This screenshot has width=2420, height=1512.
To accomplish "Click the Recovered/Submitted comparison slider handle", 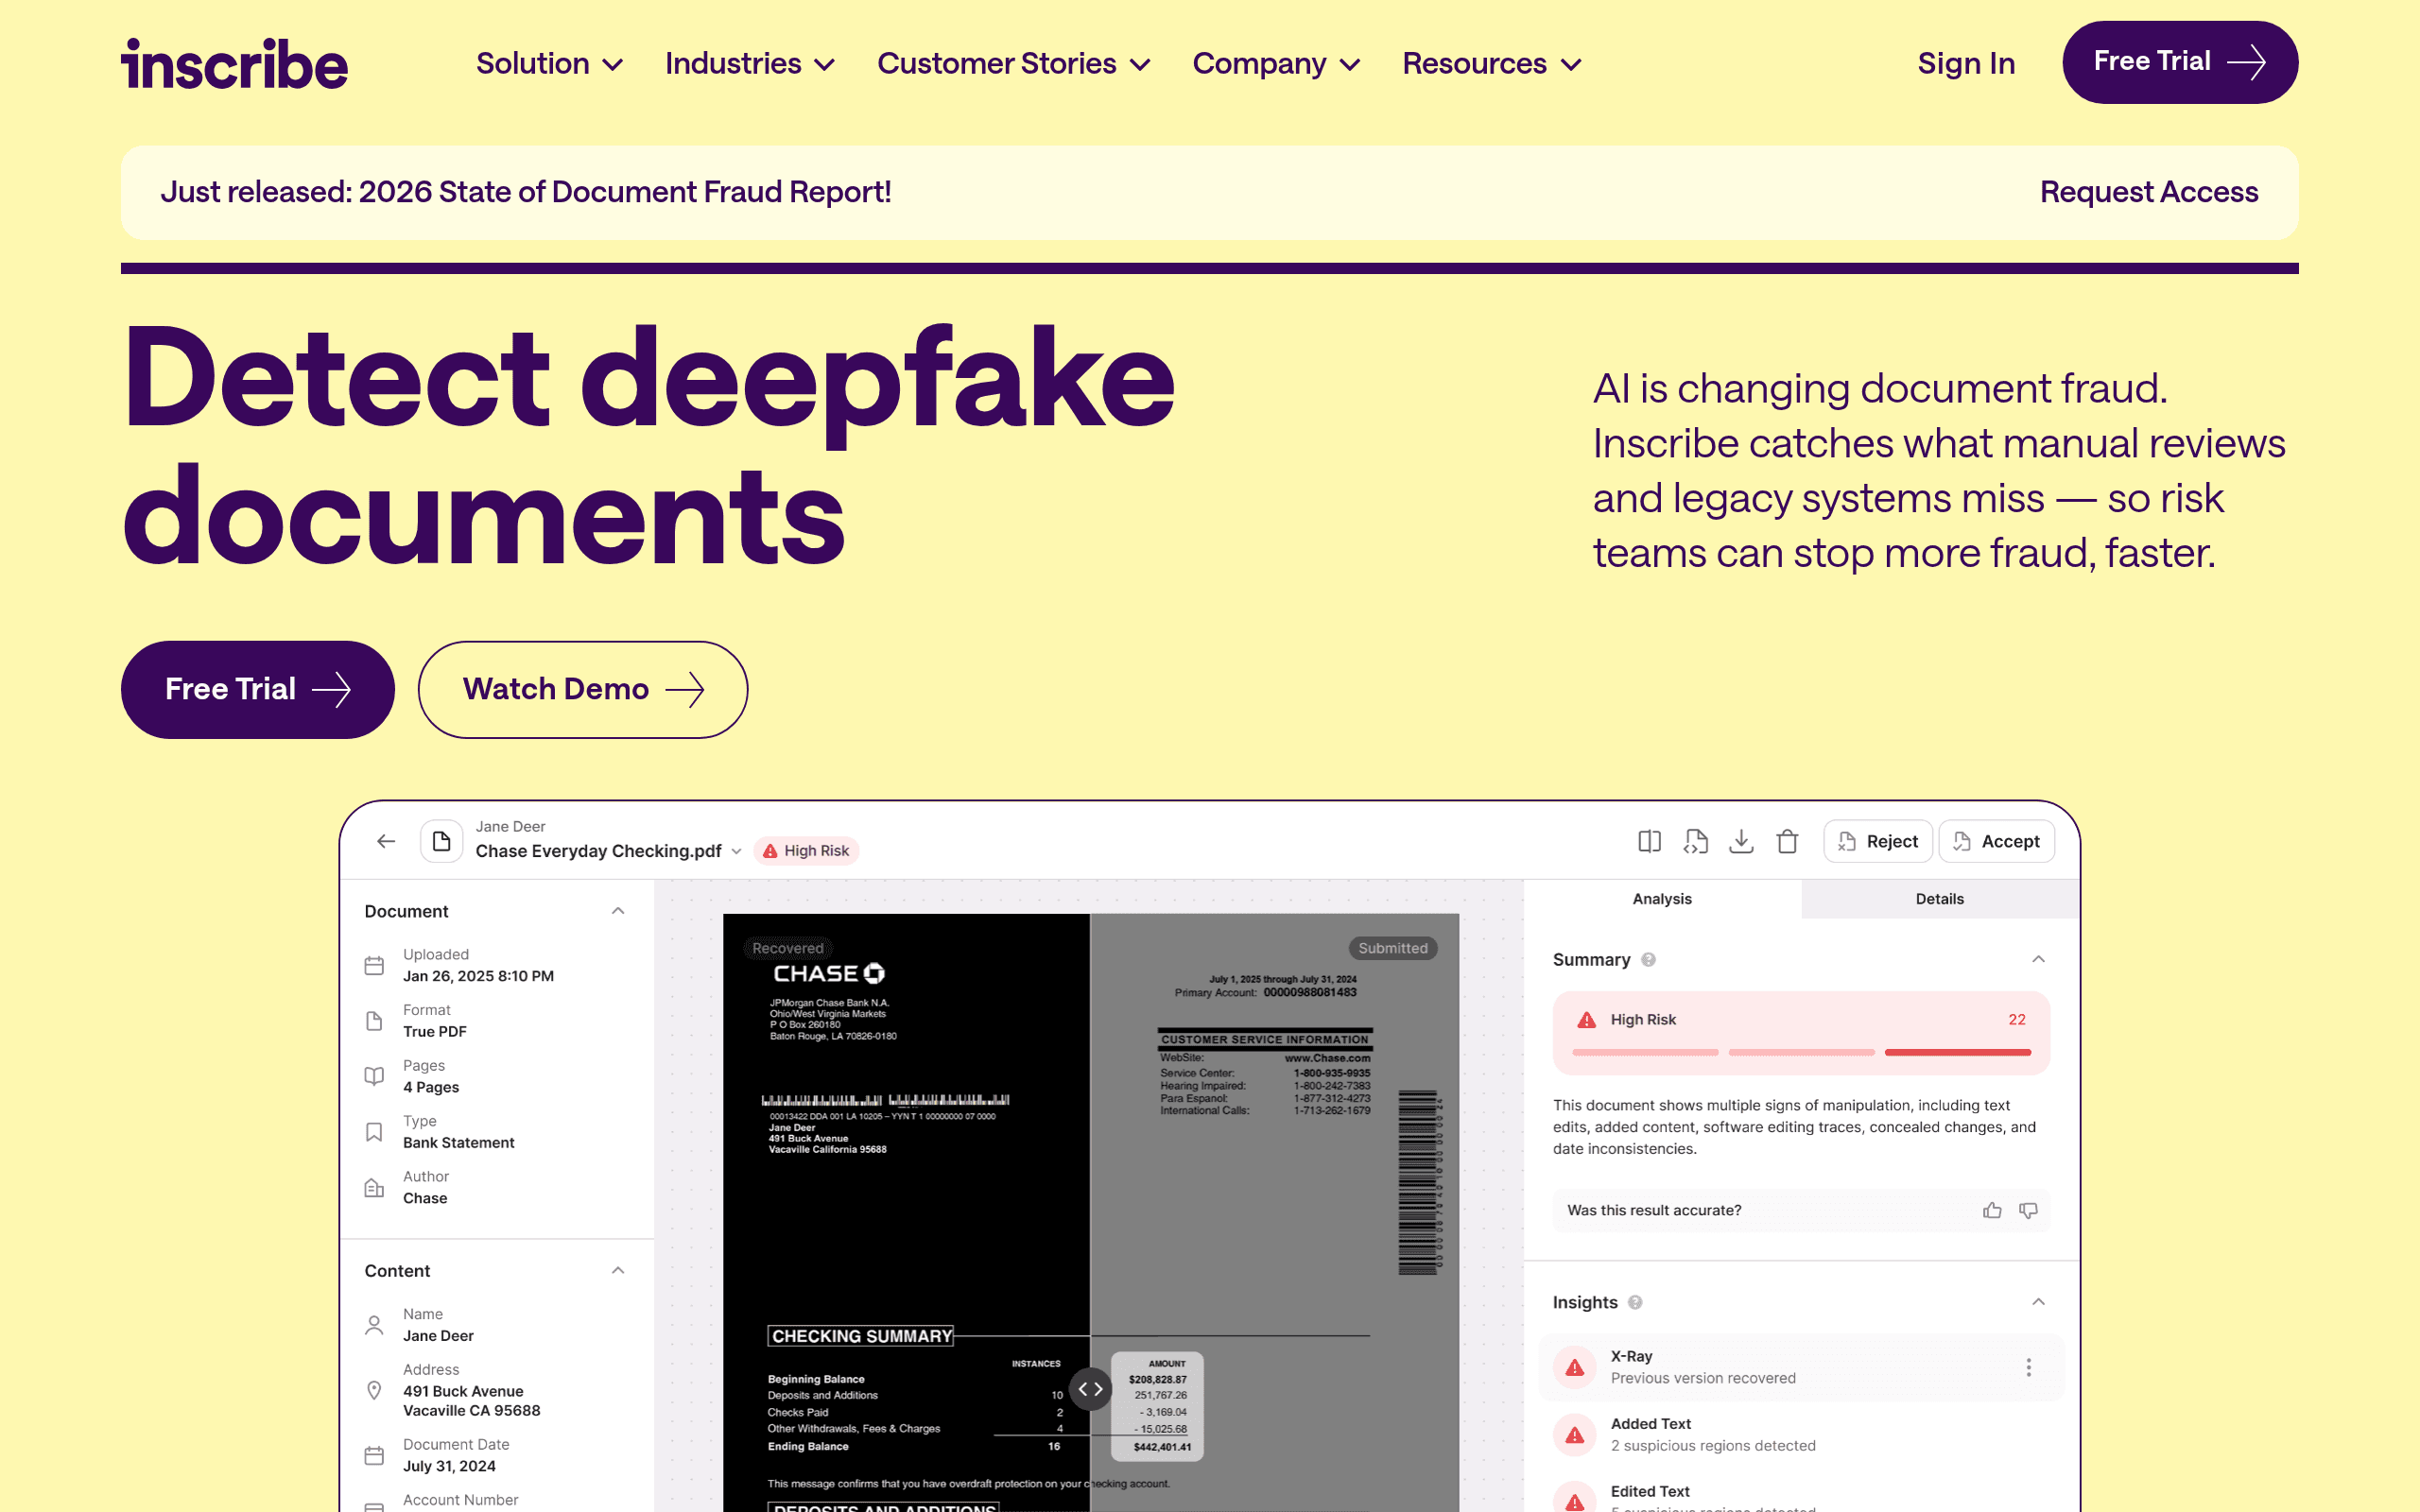I will click(x=1090, y=1389).
